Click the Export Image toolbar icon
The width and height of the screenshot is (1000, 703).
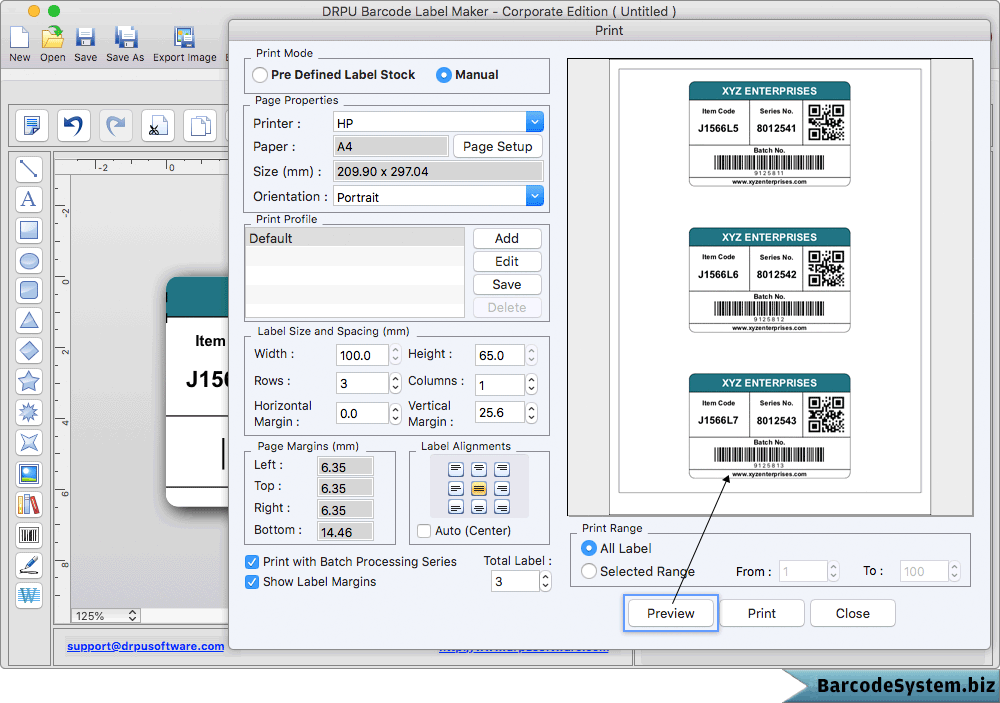tap(184, 39)
